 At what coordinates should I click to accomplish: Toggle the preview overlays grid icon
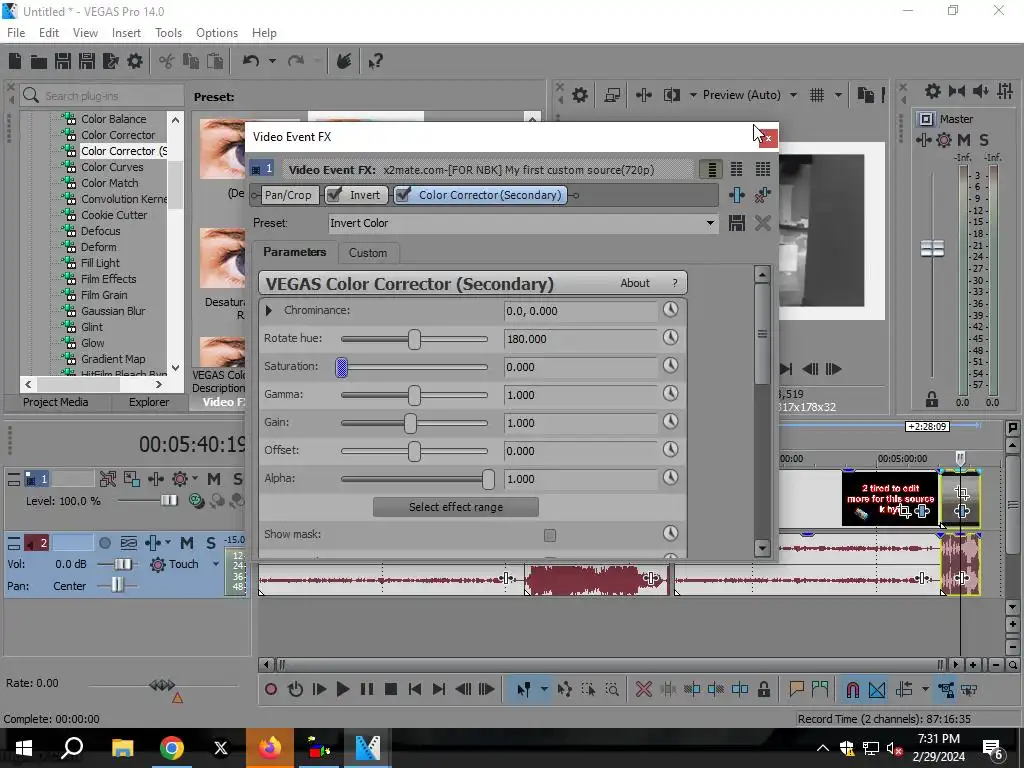click(817, 95)
